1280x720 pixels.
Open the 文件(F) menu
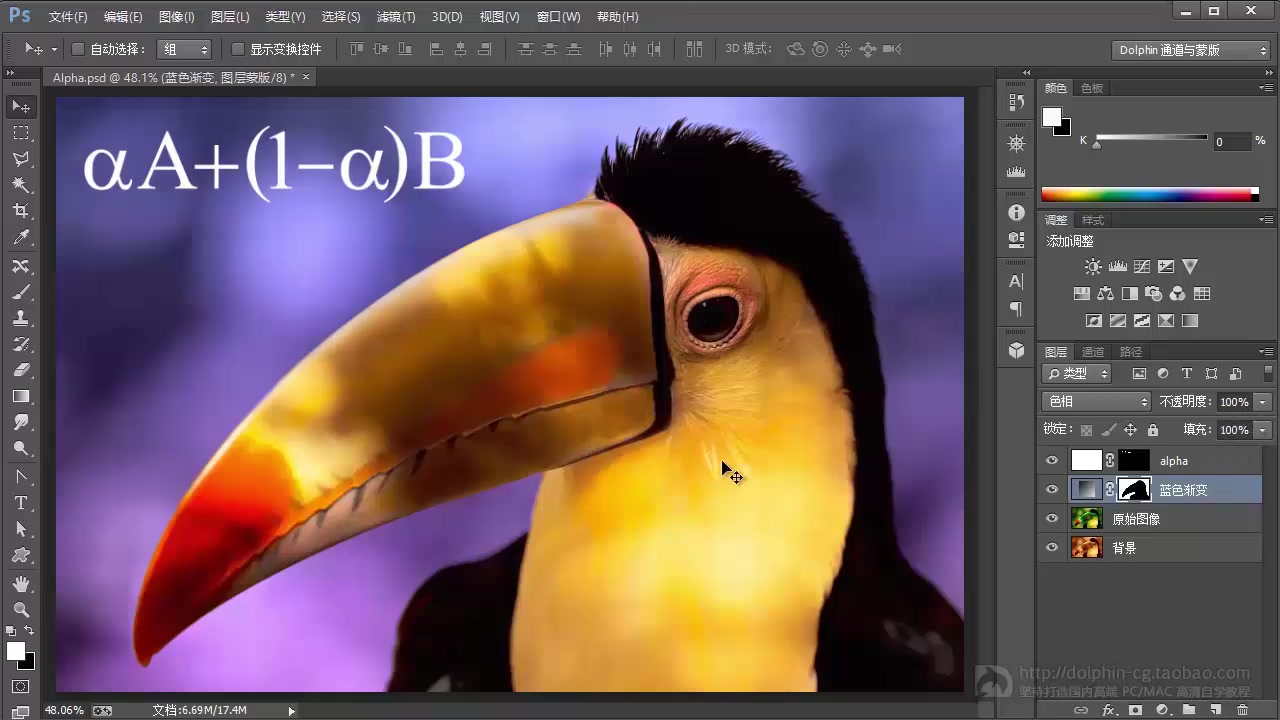pyautogui.click(x=68, y=17)
